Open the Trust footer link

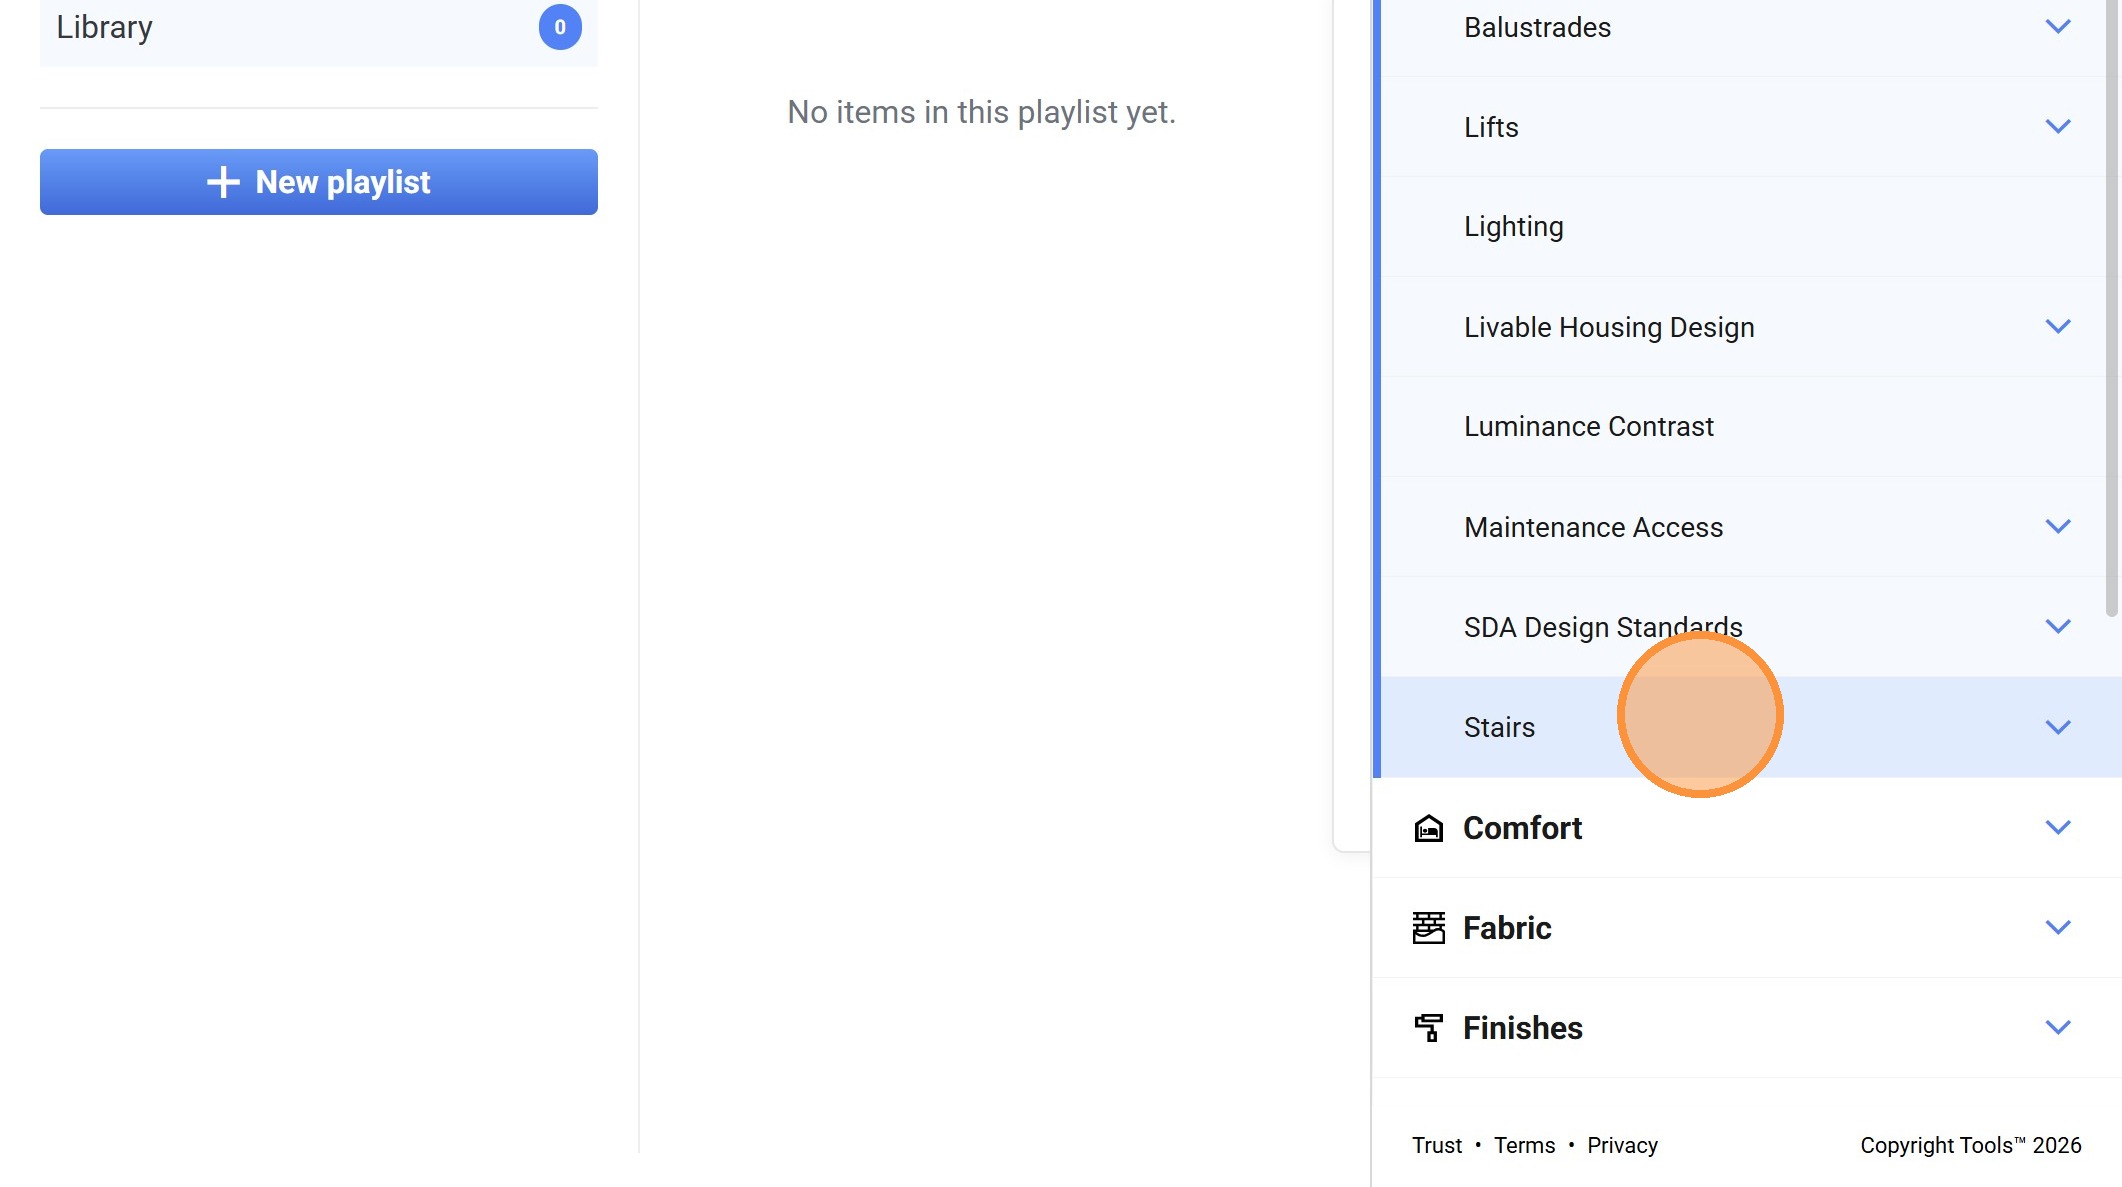point(1436,1145)
